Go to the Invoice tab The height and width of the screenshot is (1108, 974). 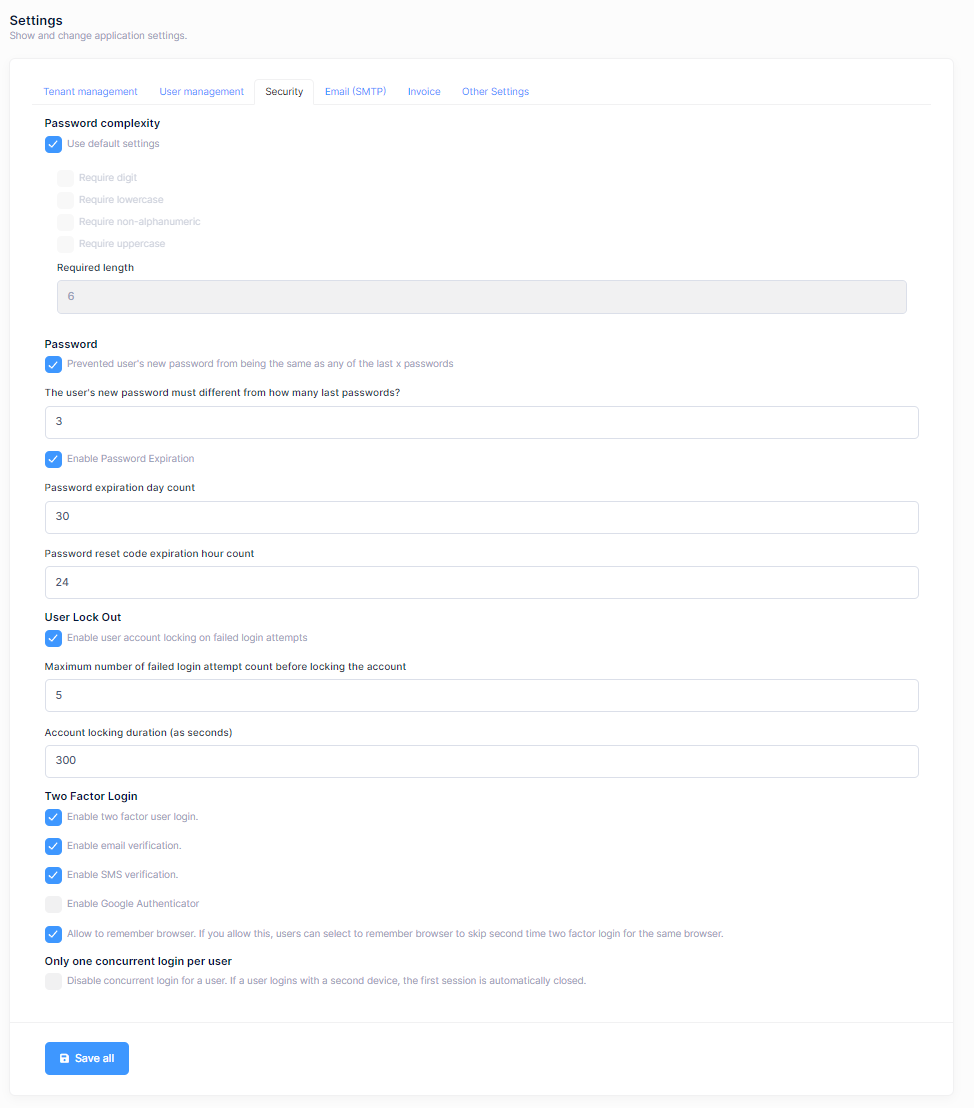(x=424, y=92)
